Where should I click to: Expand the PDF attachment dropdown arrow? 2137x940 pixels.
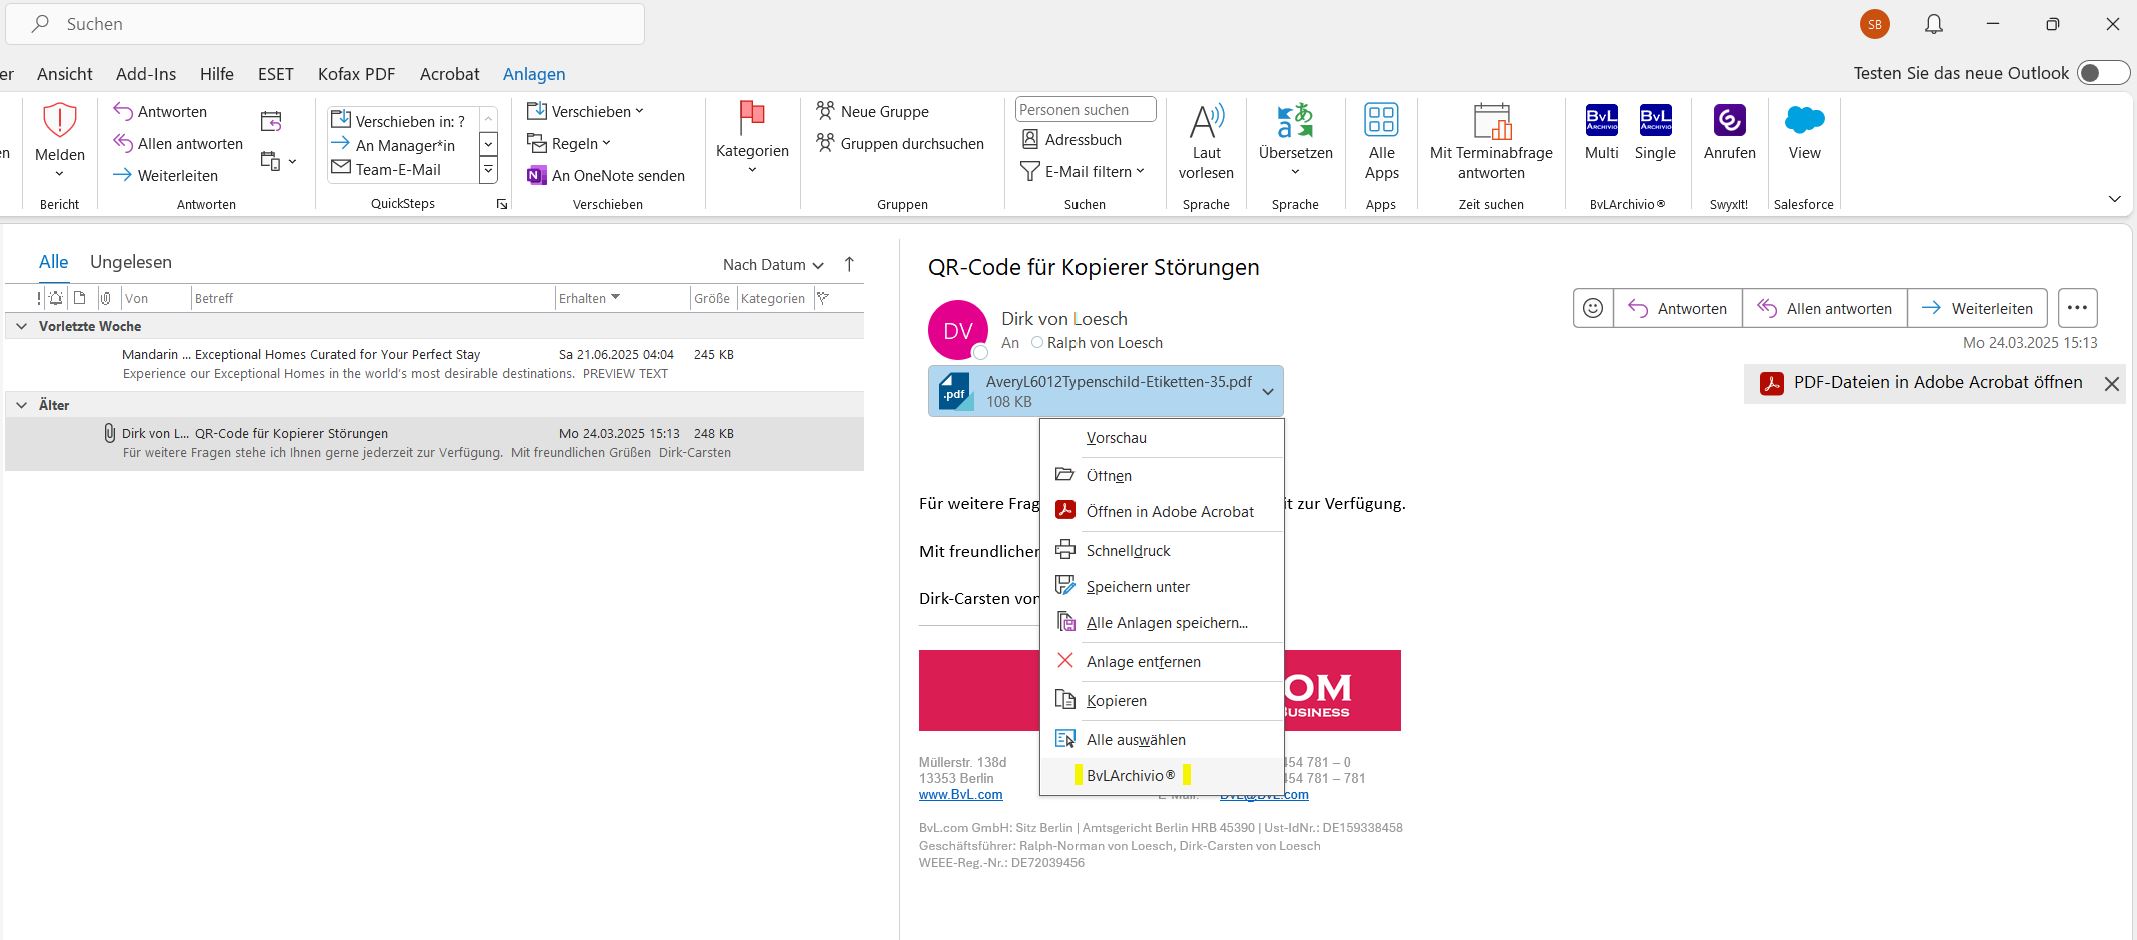coord(1268,392)
